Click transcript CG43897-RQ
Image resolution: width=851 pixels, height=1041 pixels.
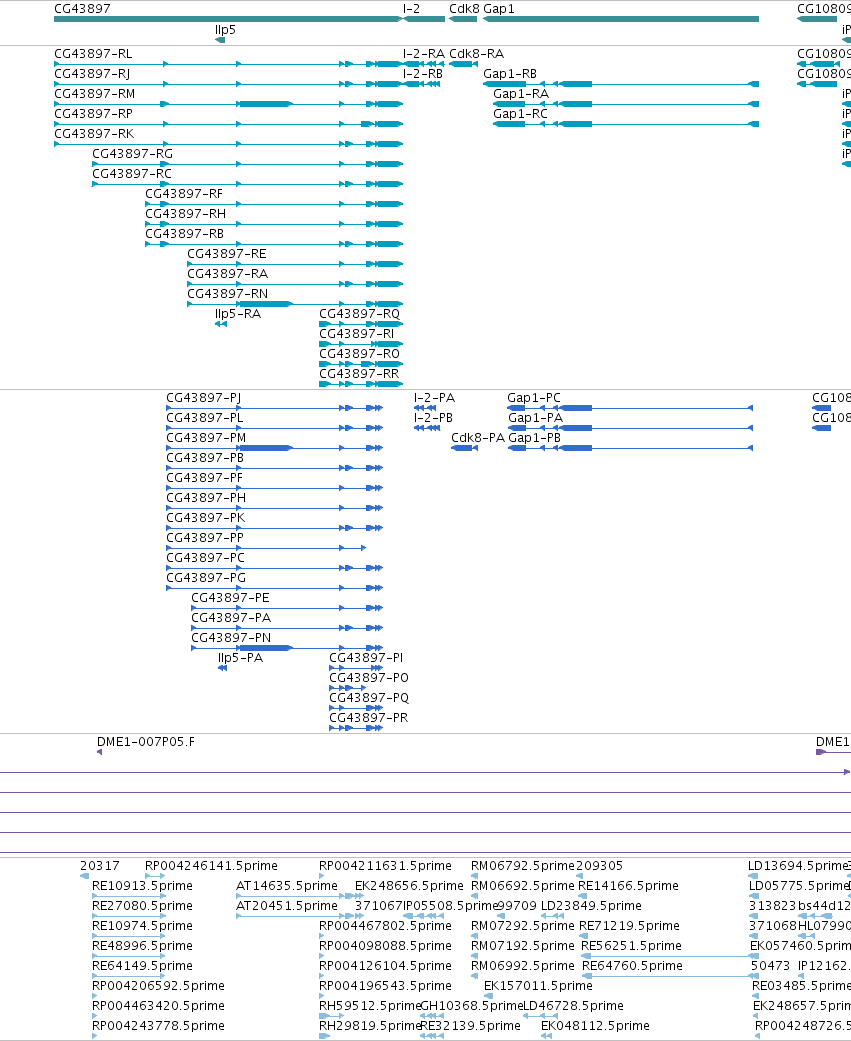[360, 324]
